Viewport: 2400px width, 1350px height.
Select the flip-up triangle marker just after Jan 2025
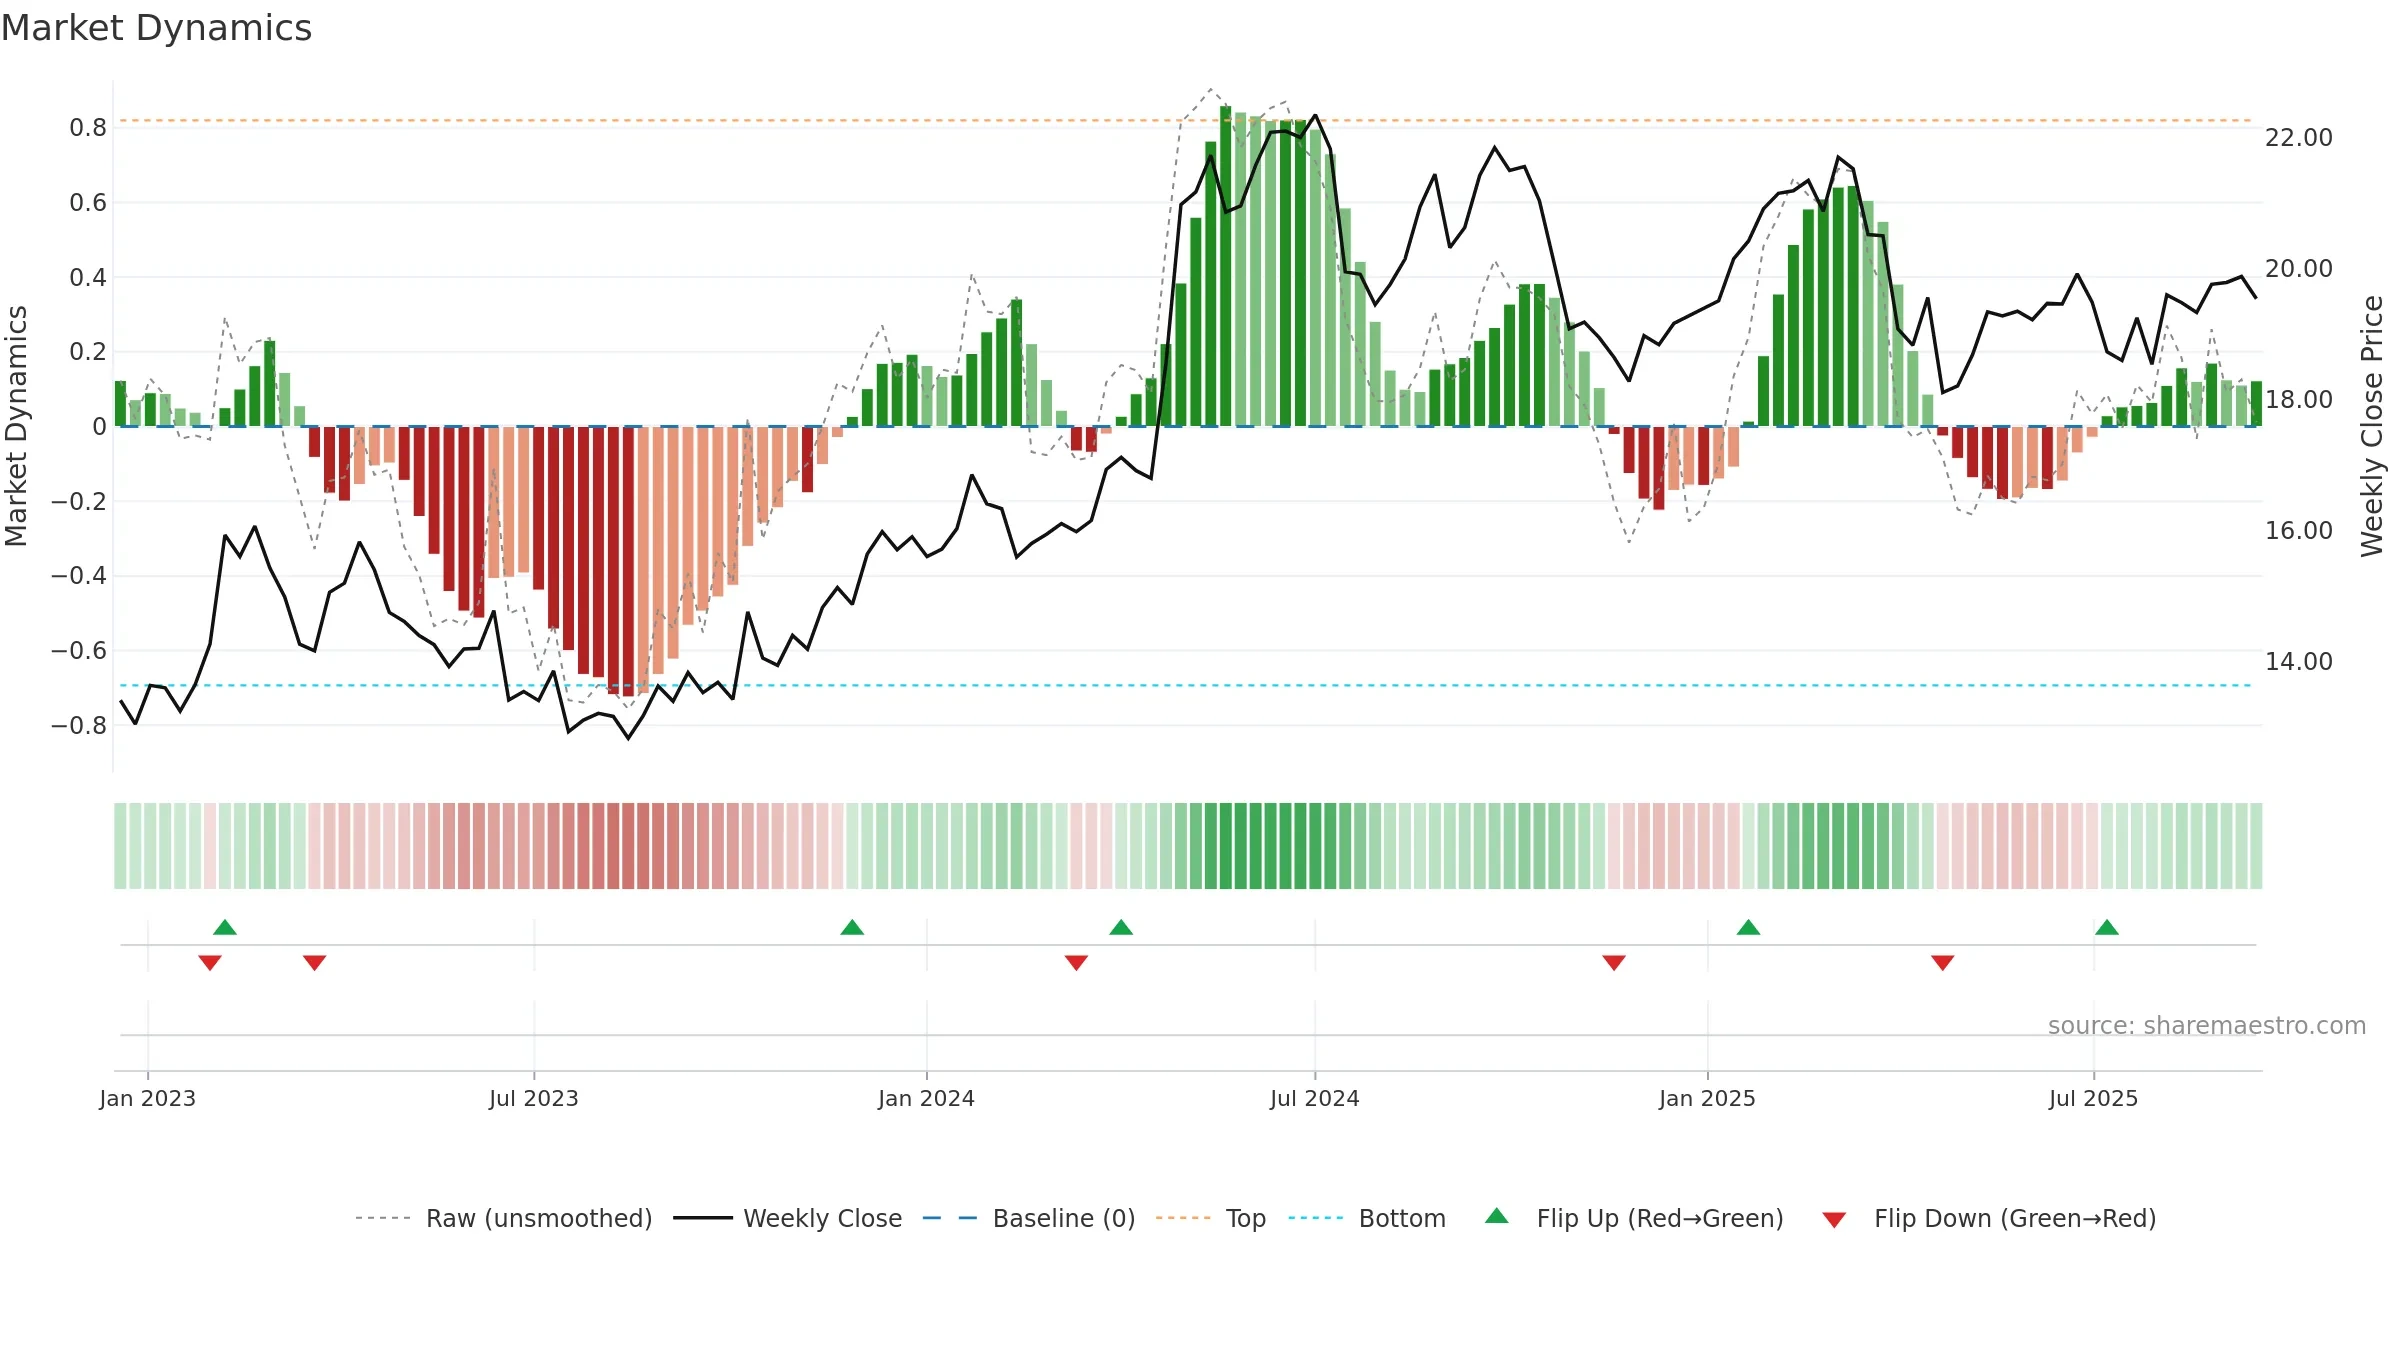tap(1748, 927)
